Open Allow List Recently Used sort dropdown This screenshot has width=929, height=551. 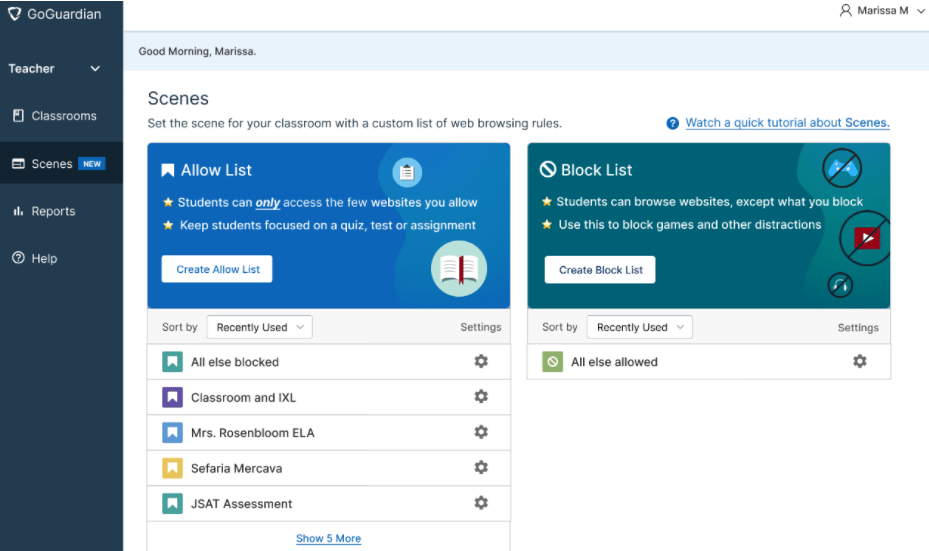260,327
